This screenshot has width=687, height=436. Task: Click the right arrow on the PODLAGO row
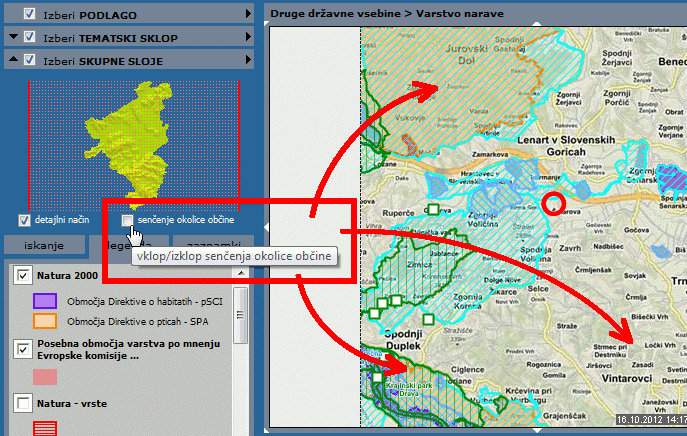[x=246, y=13]
